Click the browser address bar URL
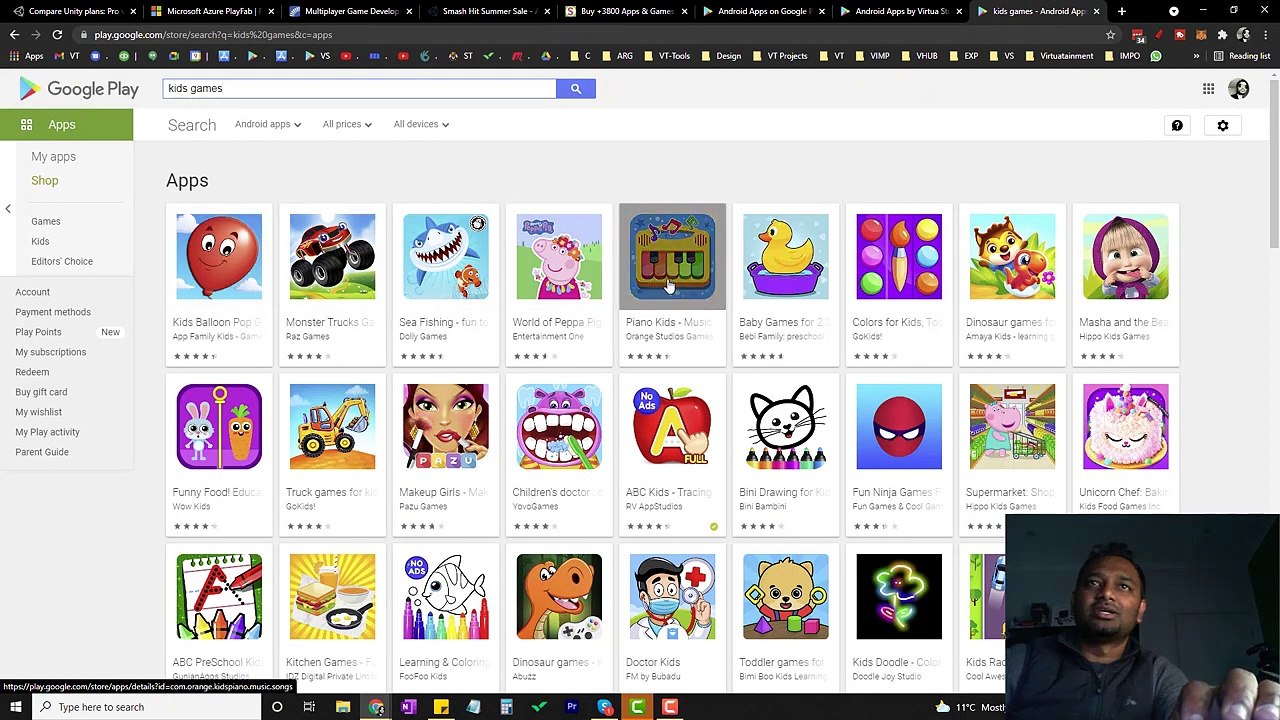 point(213,35)
